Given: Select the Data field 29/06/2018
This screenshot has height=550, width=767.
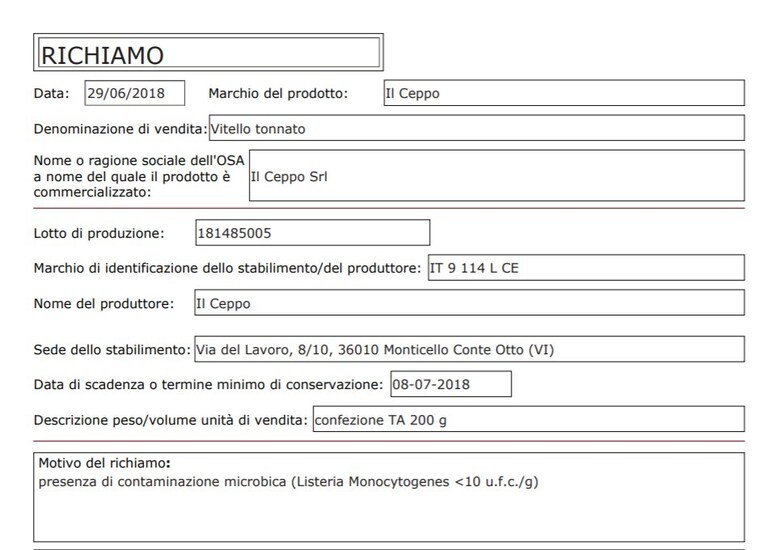Looking at the screenshot, I should point(135,93).
